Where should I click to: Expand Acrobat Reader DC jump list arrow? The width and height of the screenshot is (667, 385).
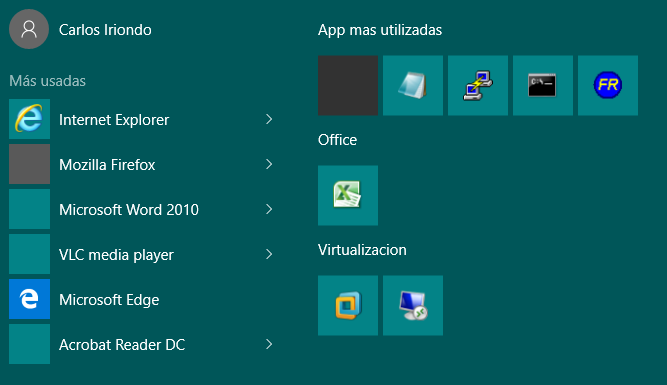[269, 344]
